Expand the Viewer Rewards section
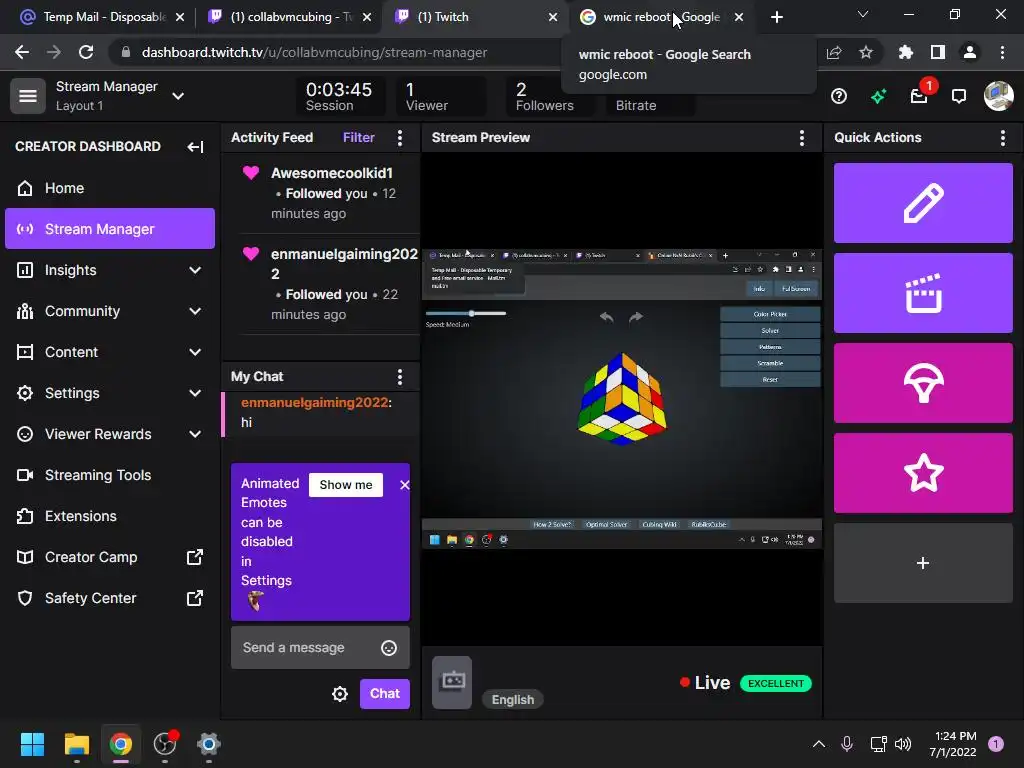 pyautogui.click(x=195, y=434)
